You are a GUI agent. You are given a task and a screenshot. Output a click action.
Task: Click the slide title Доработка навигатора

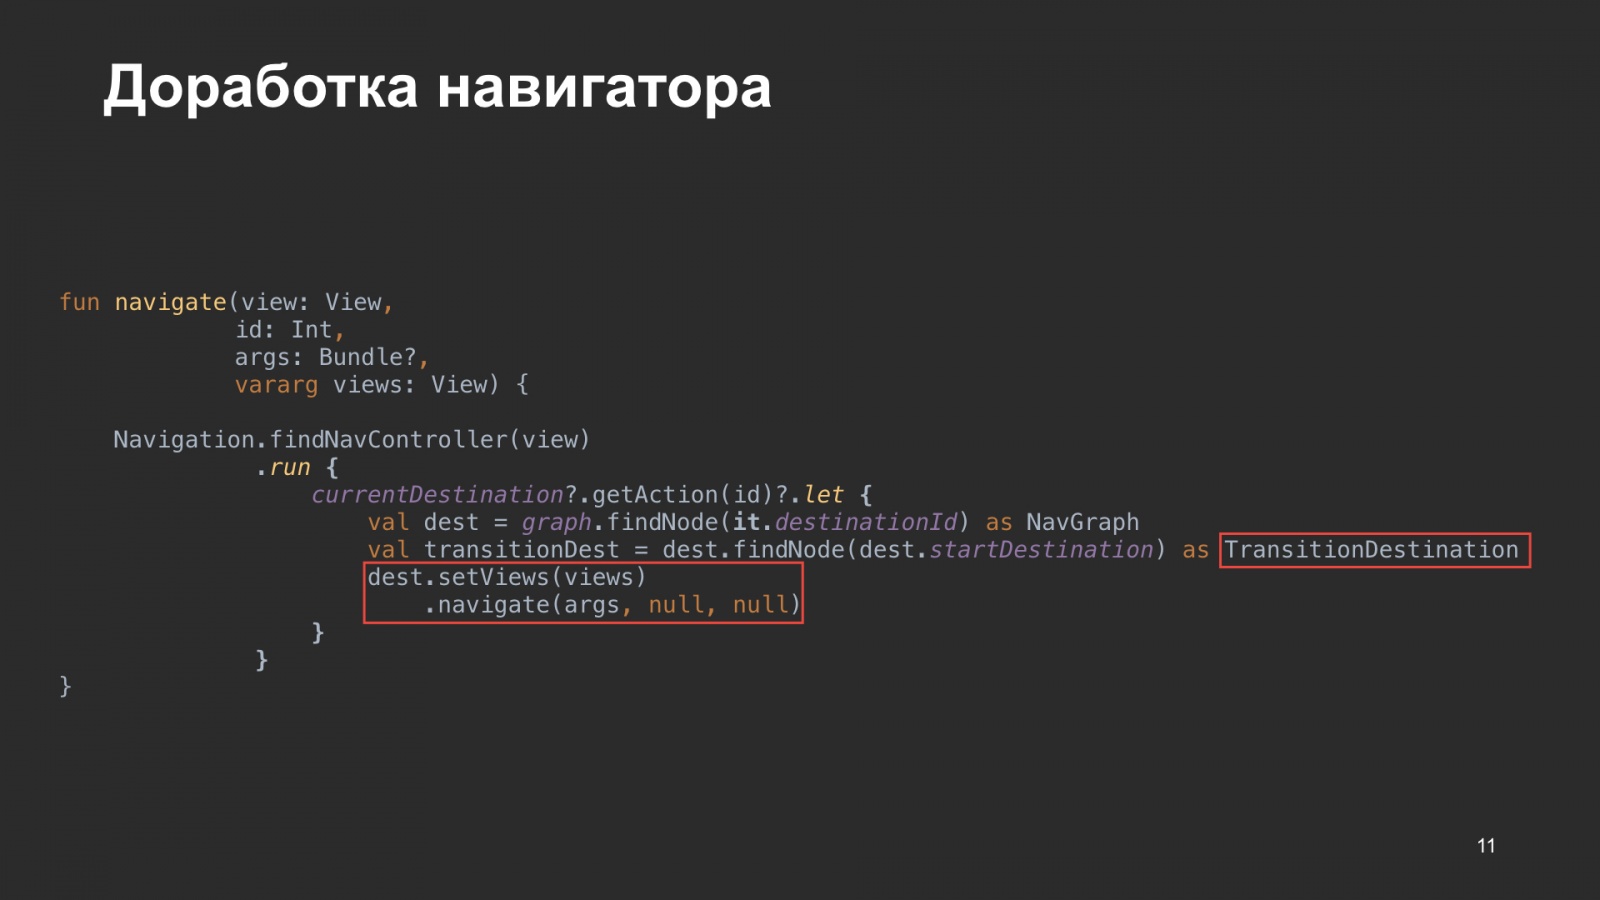(x=435, y=88)
